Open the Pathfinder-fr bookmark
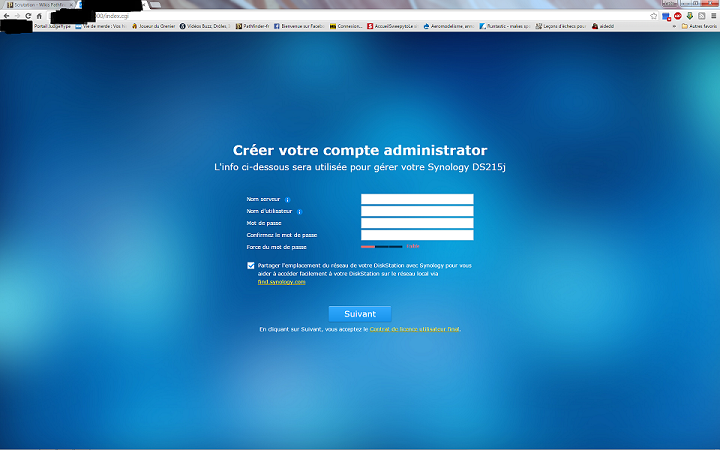 click(x=253, y=26)
